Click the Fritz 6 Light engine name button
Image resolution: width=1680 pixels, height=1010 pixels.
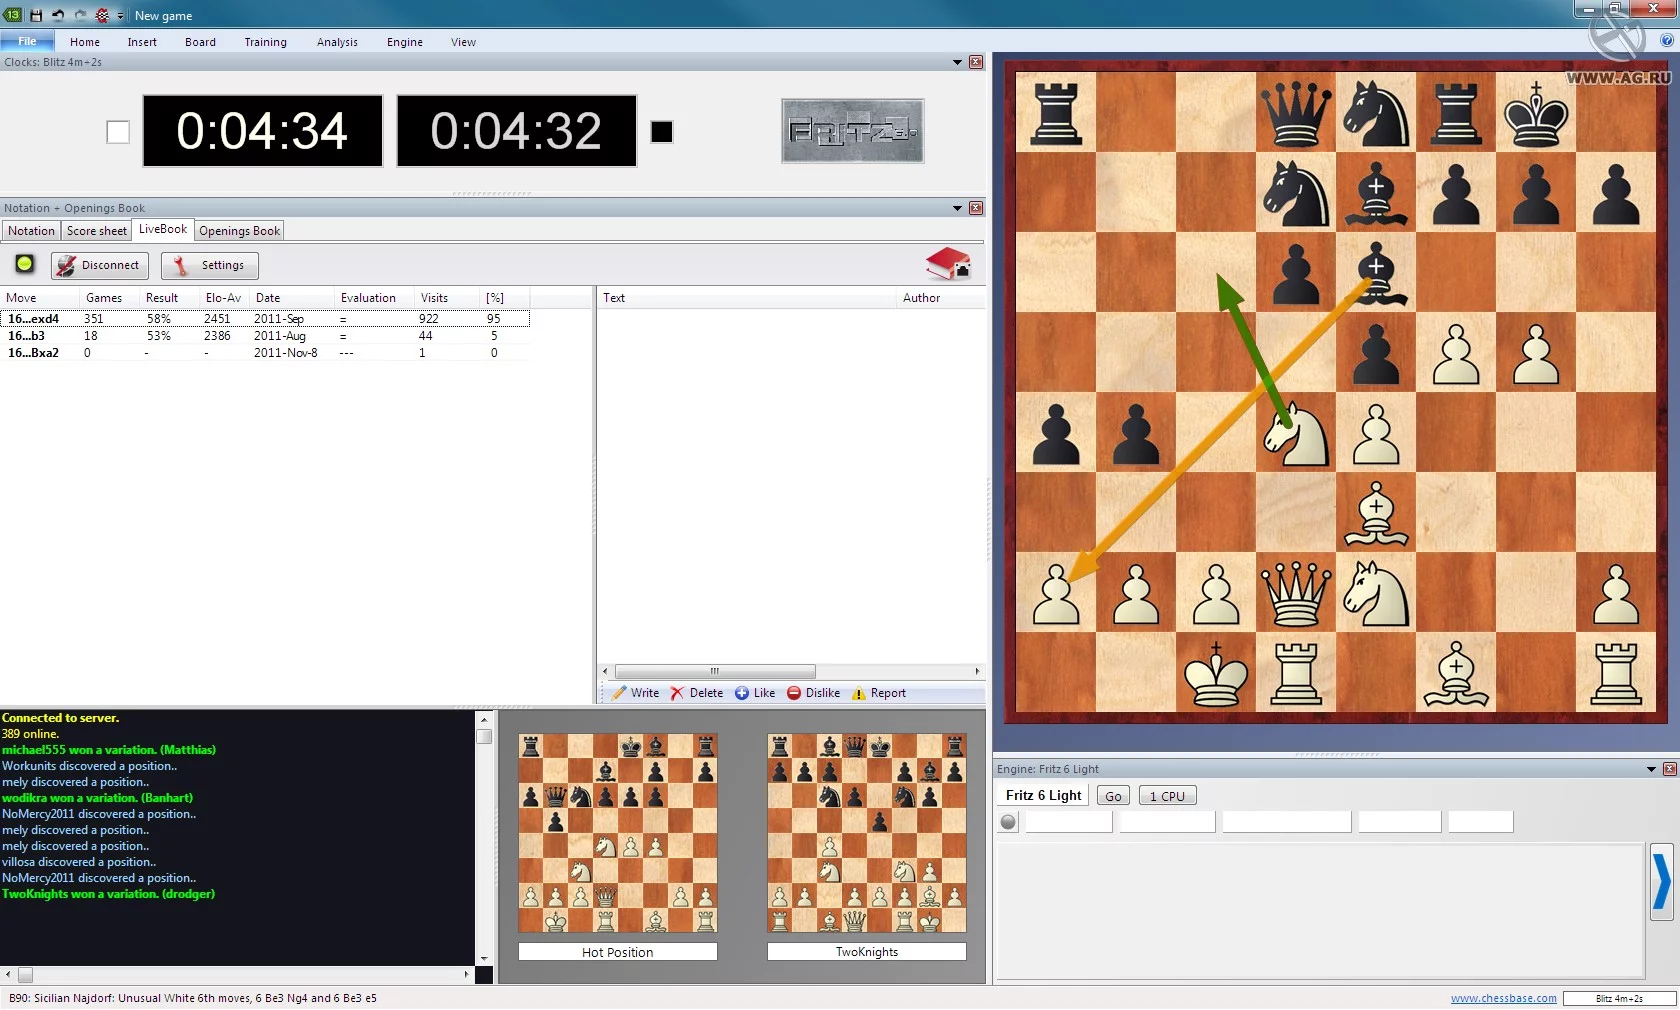click(1044, 796)
